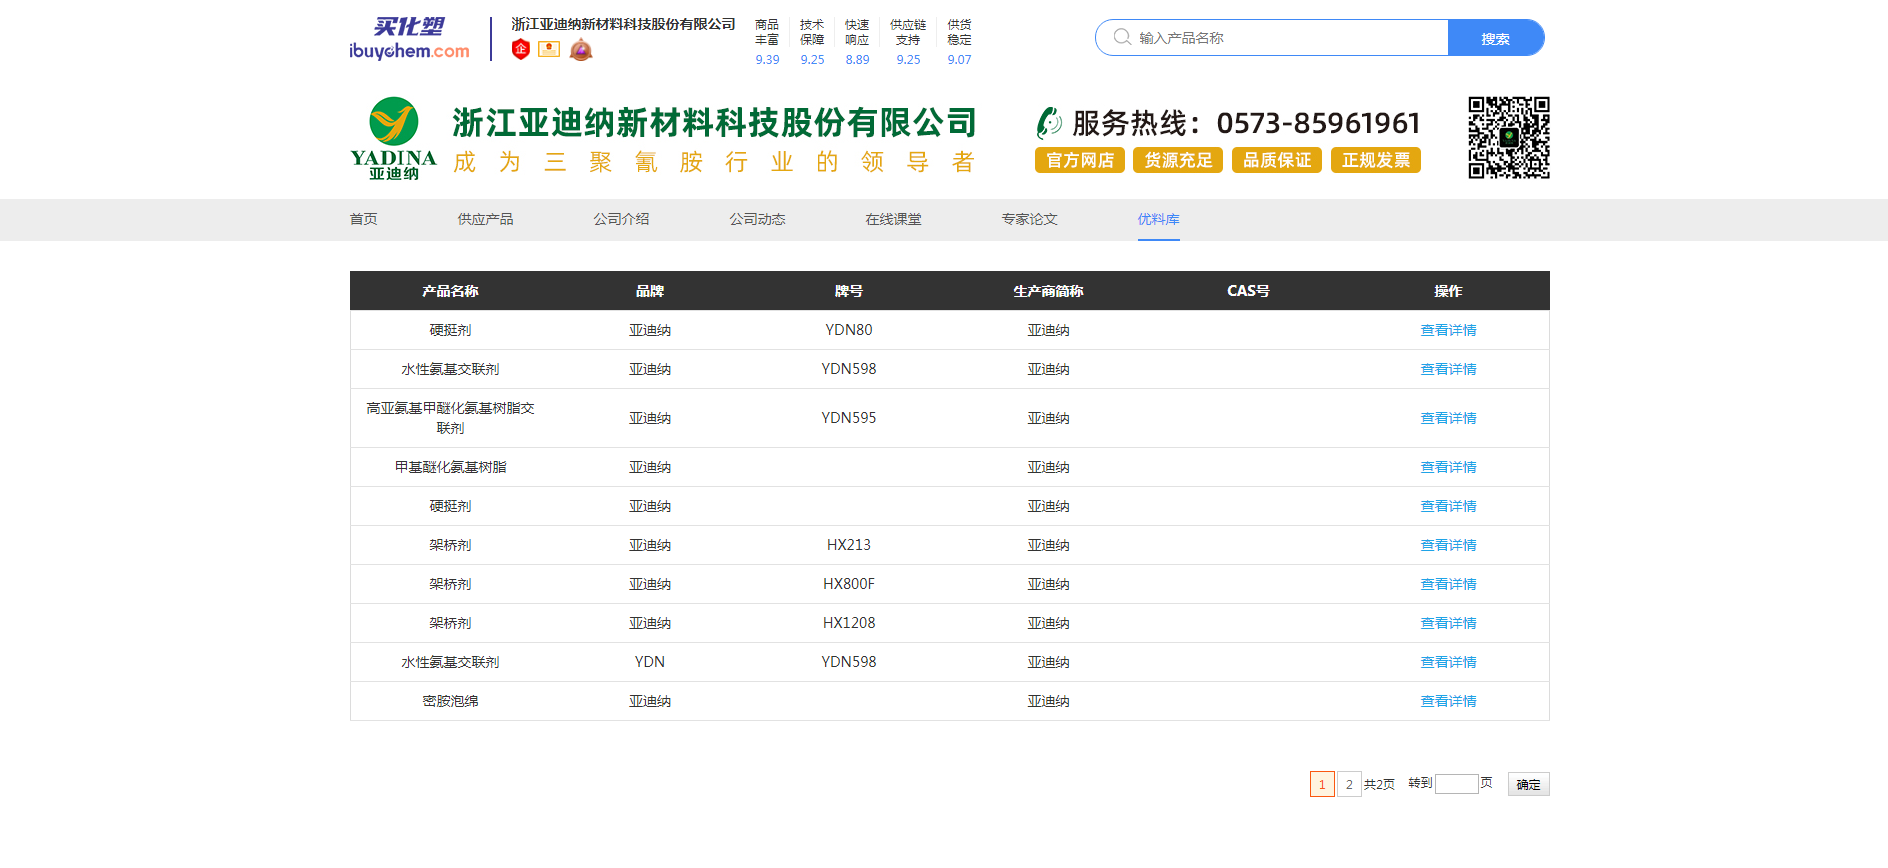The width and height of the screenshot is (1888, 868).
Task: Click the HX1208 grade cell
Action: (x=849, y=623)
